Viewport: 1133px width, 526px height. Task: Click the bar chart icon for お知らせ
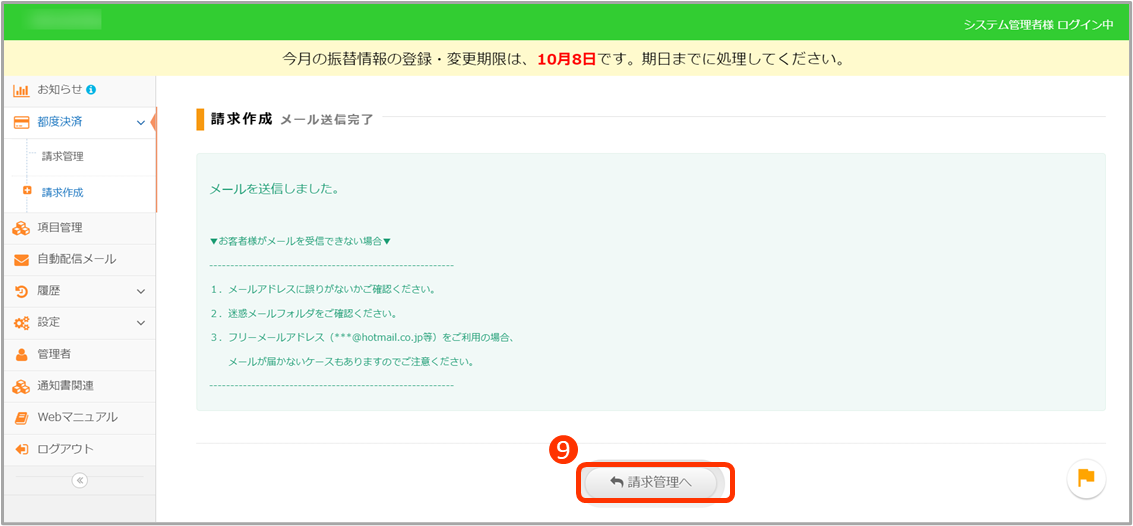[21, 90]
